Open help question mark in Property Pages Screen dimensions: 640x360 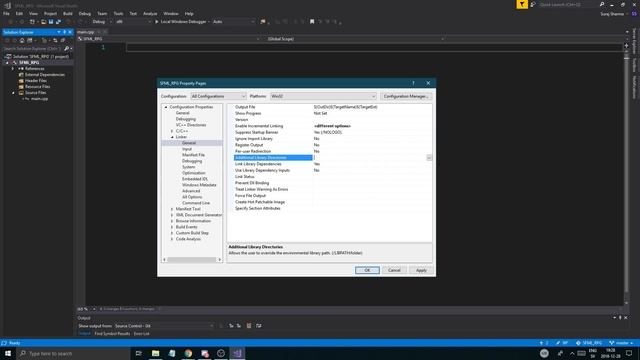click(x=413, y=83)
